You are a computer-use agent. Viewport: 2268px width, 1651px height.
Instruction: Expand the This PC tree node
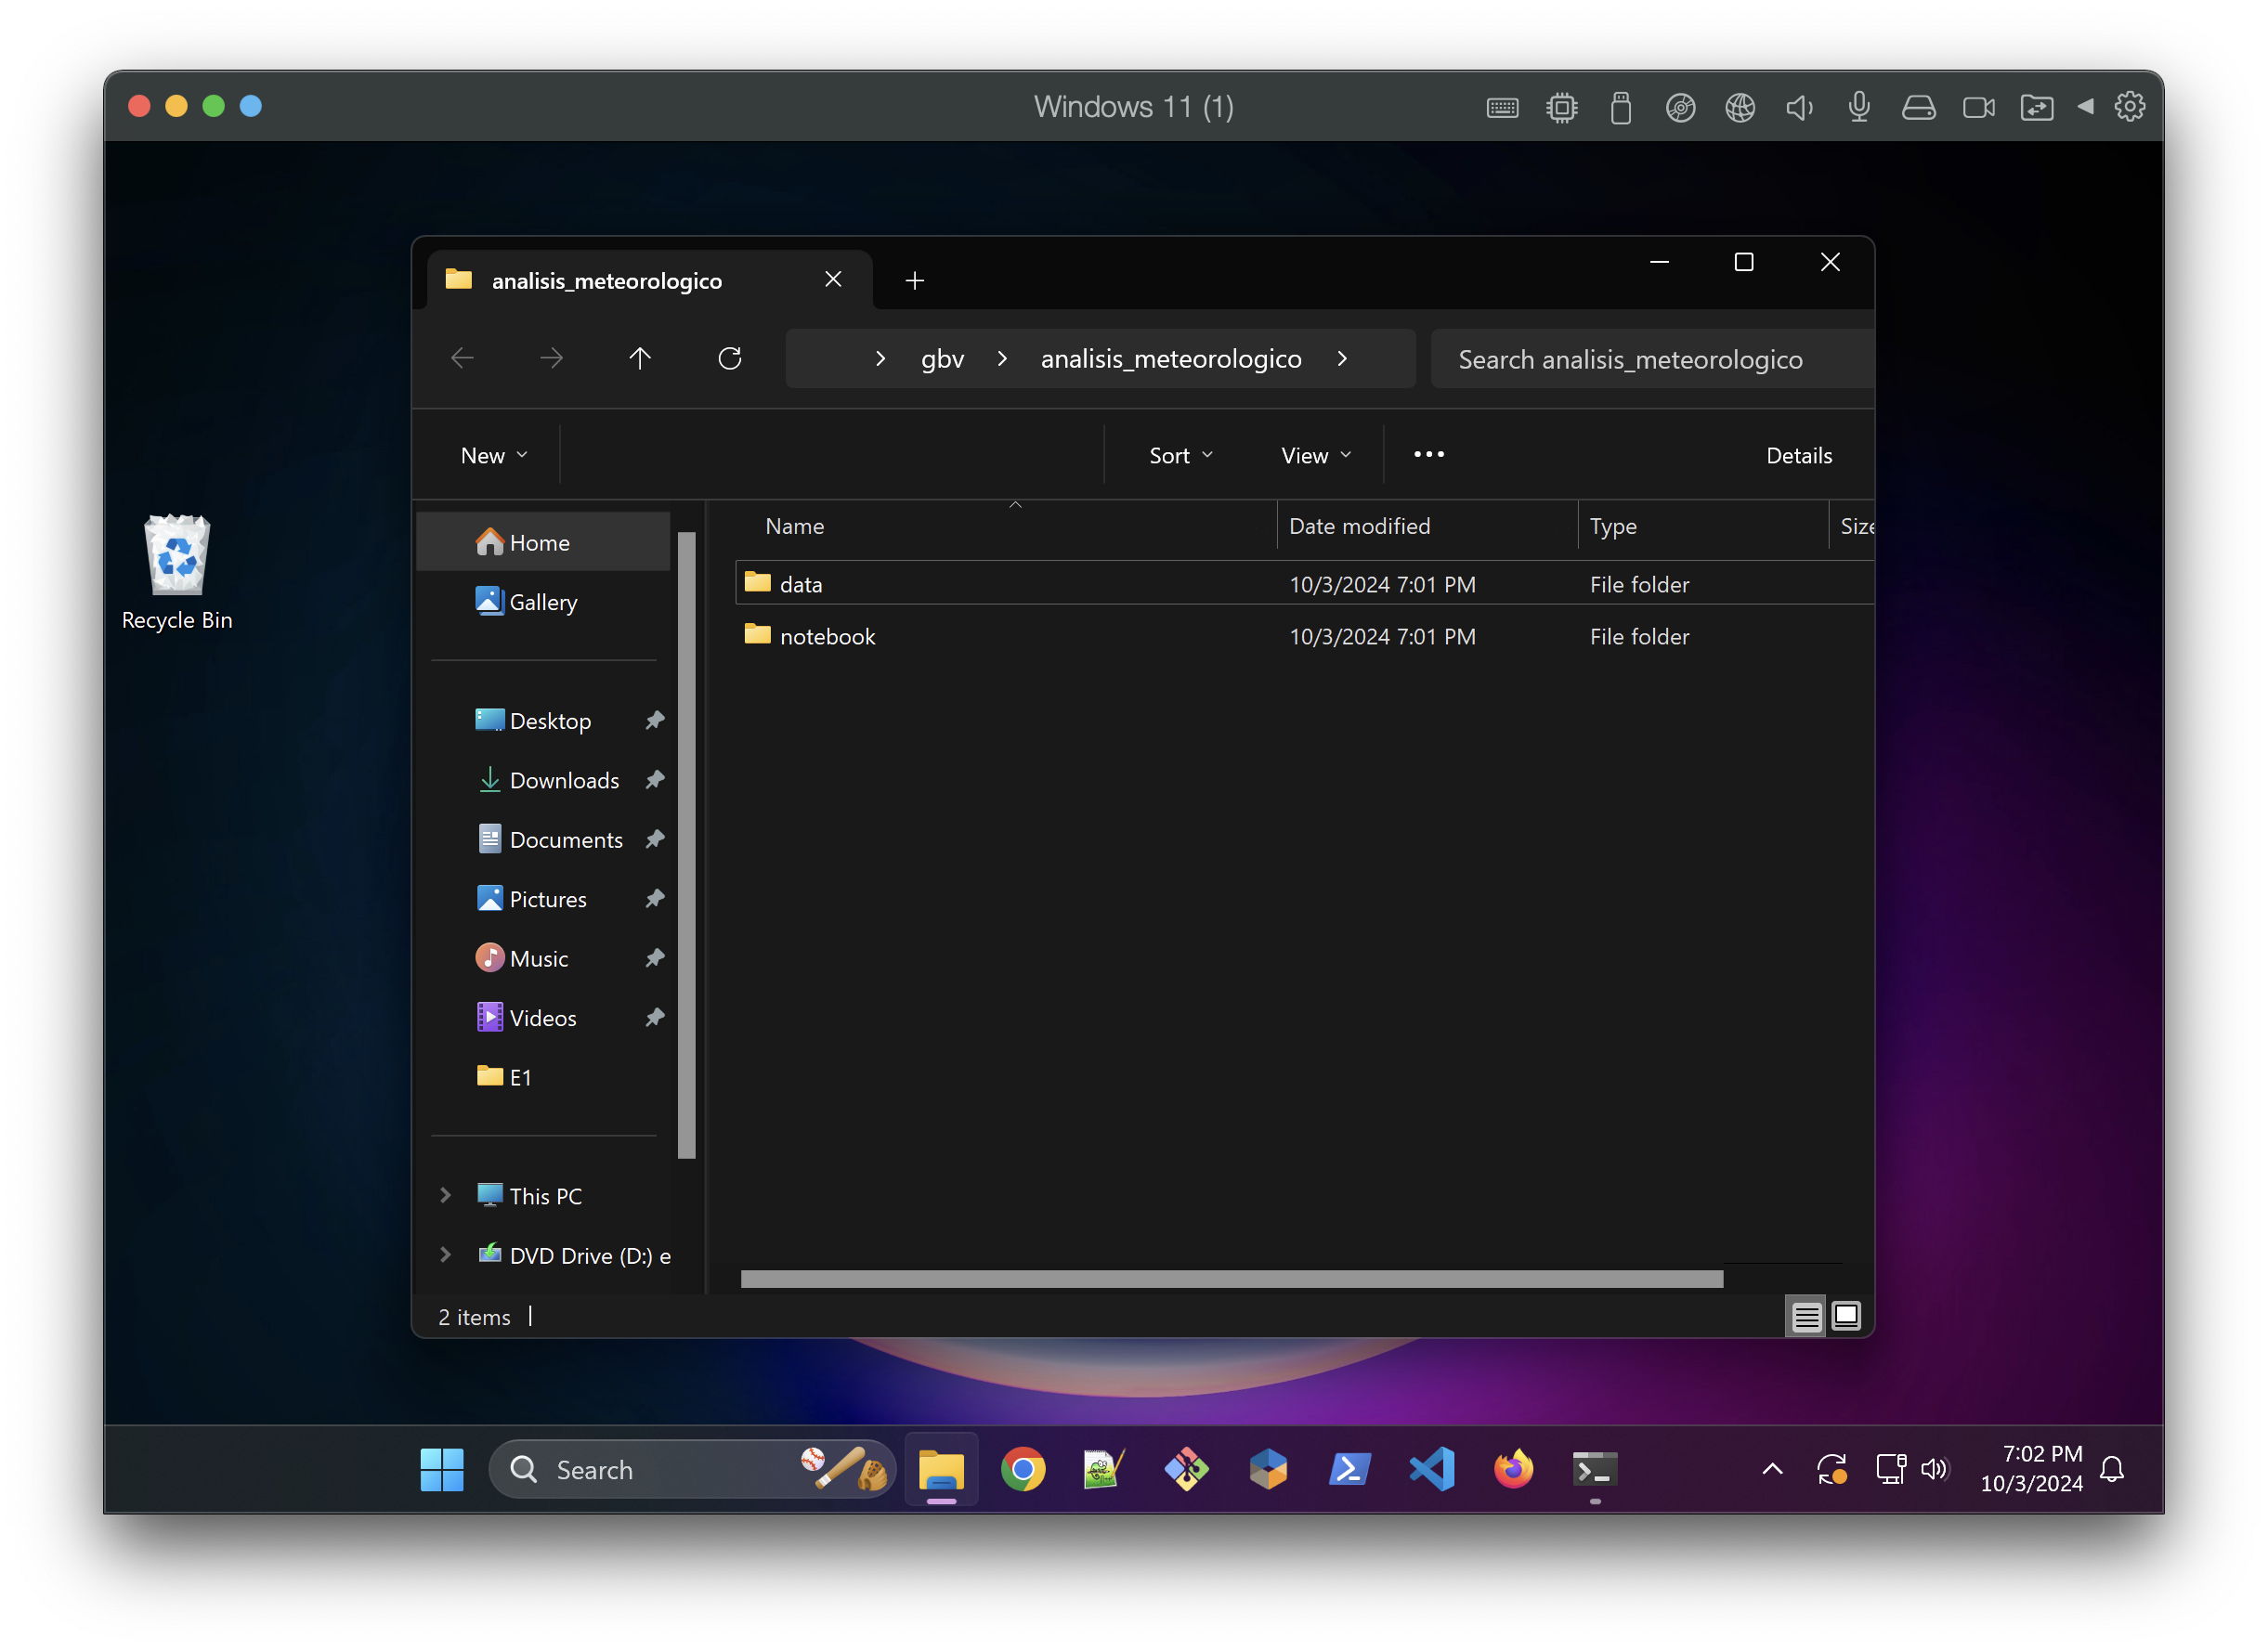pos(446,1196)
